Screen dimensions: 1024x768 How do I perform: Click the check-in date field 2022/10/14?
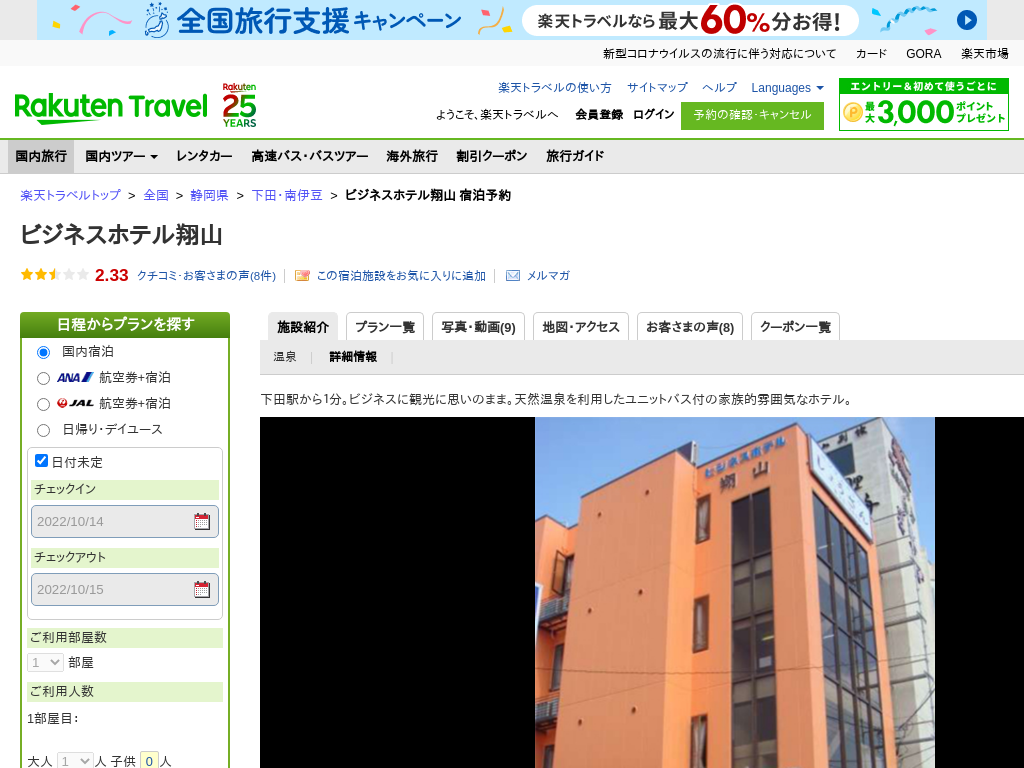(x=125, y=521)
